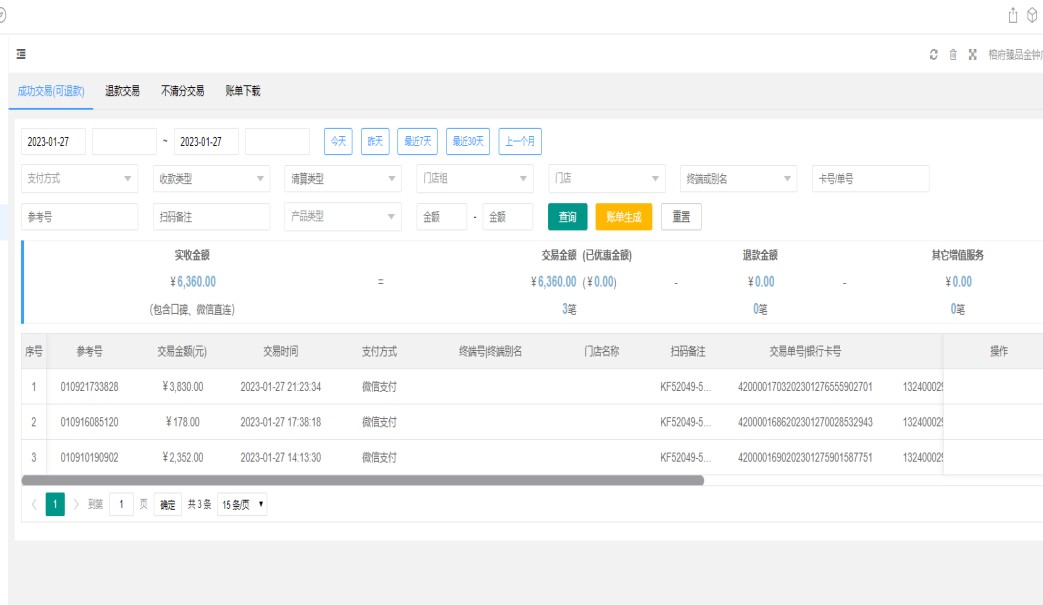Switch to the 退款交易 tab
The width and height of the screenshot is (1043, 605).
tap(123, 91)
